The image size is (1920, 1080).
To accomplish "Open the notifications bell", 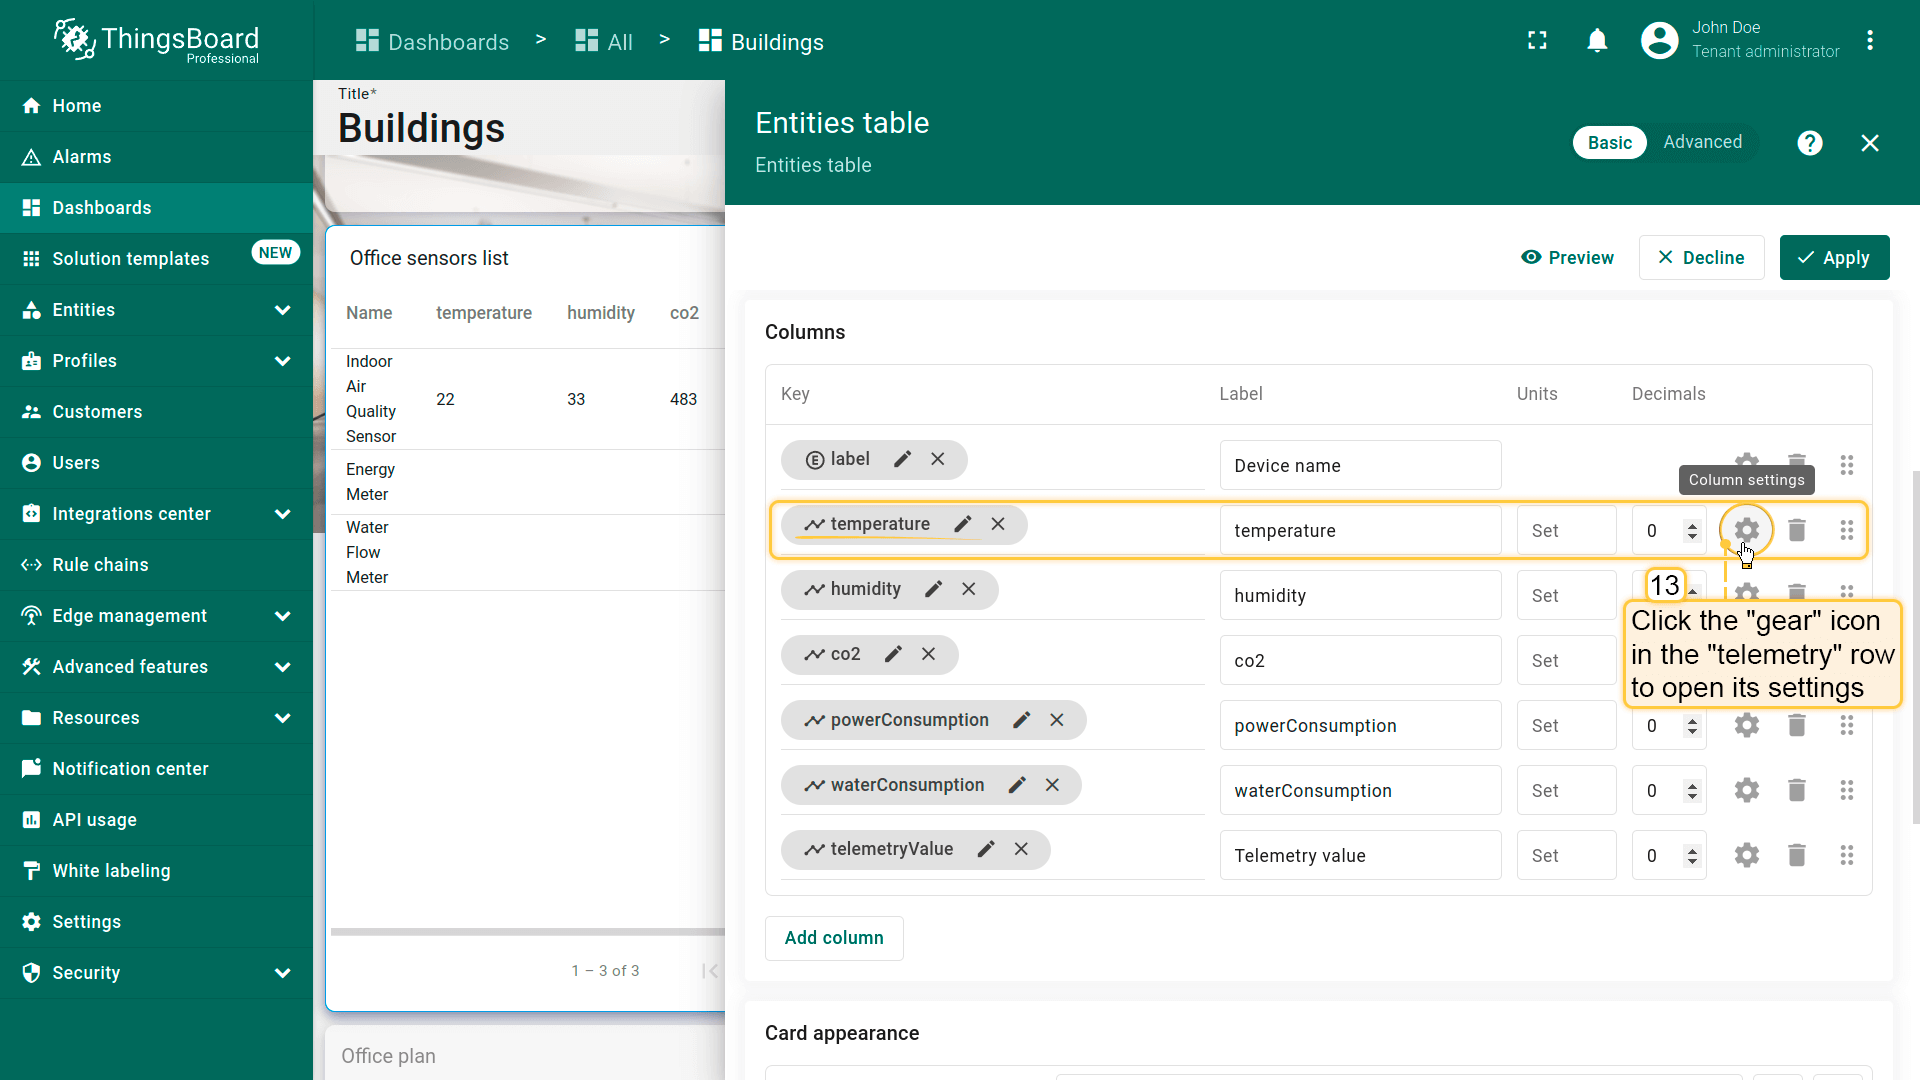I will click(x=1597, y=41).
